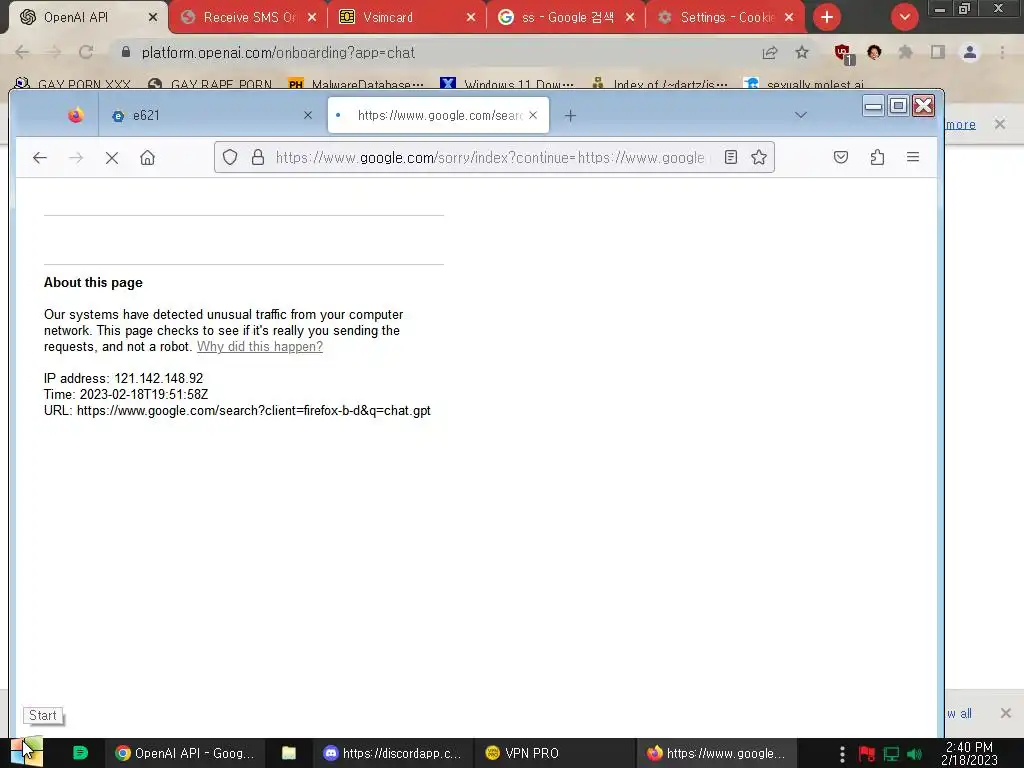1024x768 pixels.
Task: Open the Vsimcard tab in Chrome
Action: (405, 17)
